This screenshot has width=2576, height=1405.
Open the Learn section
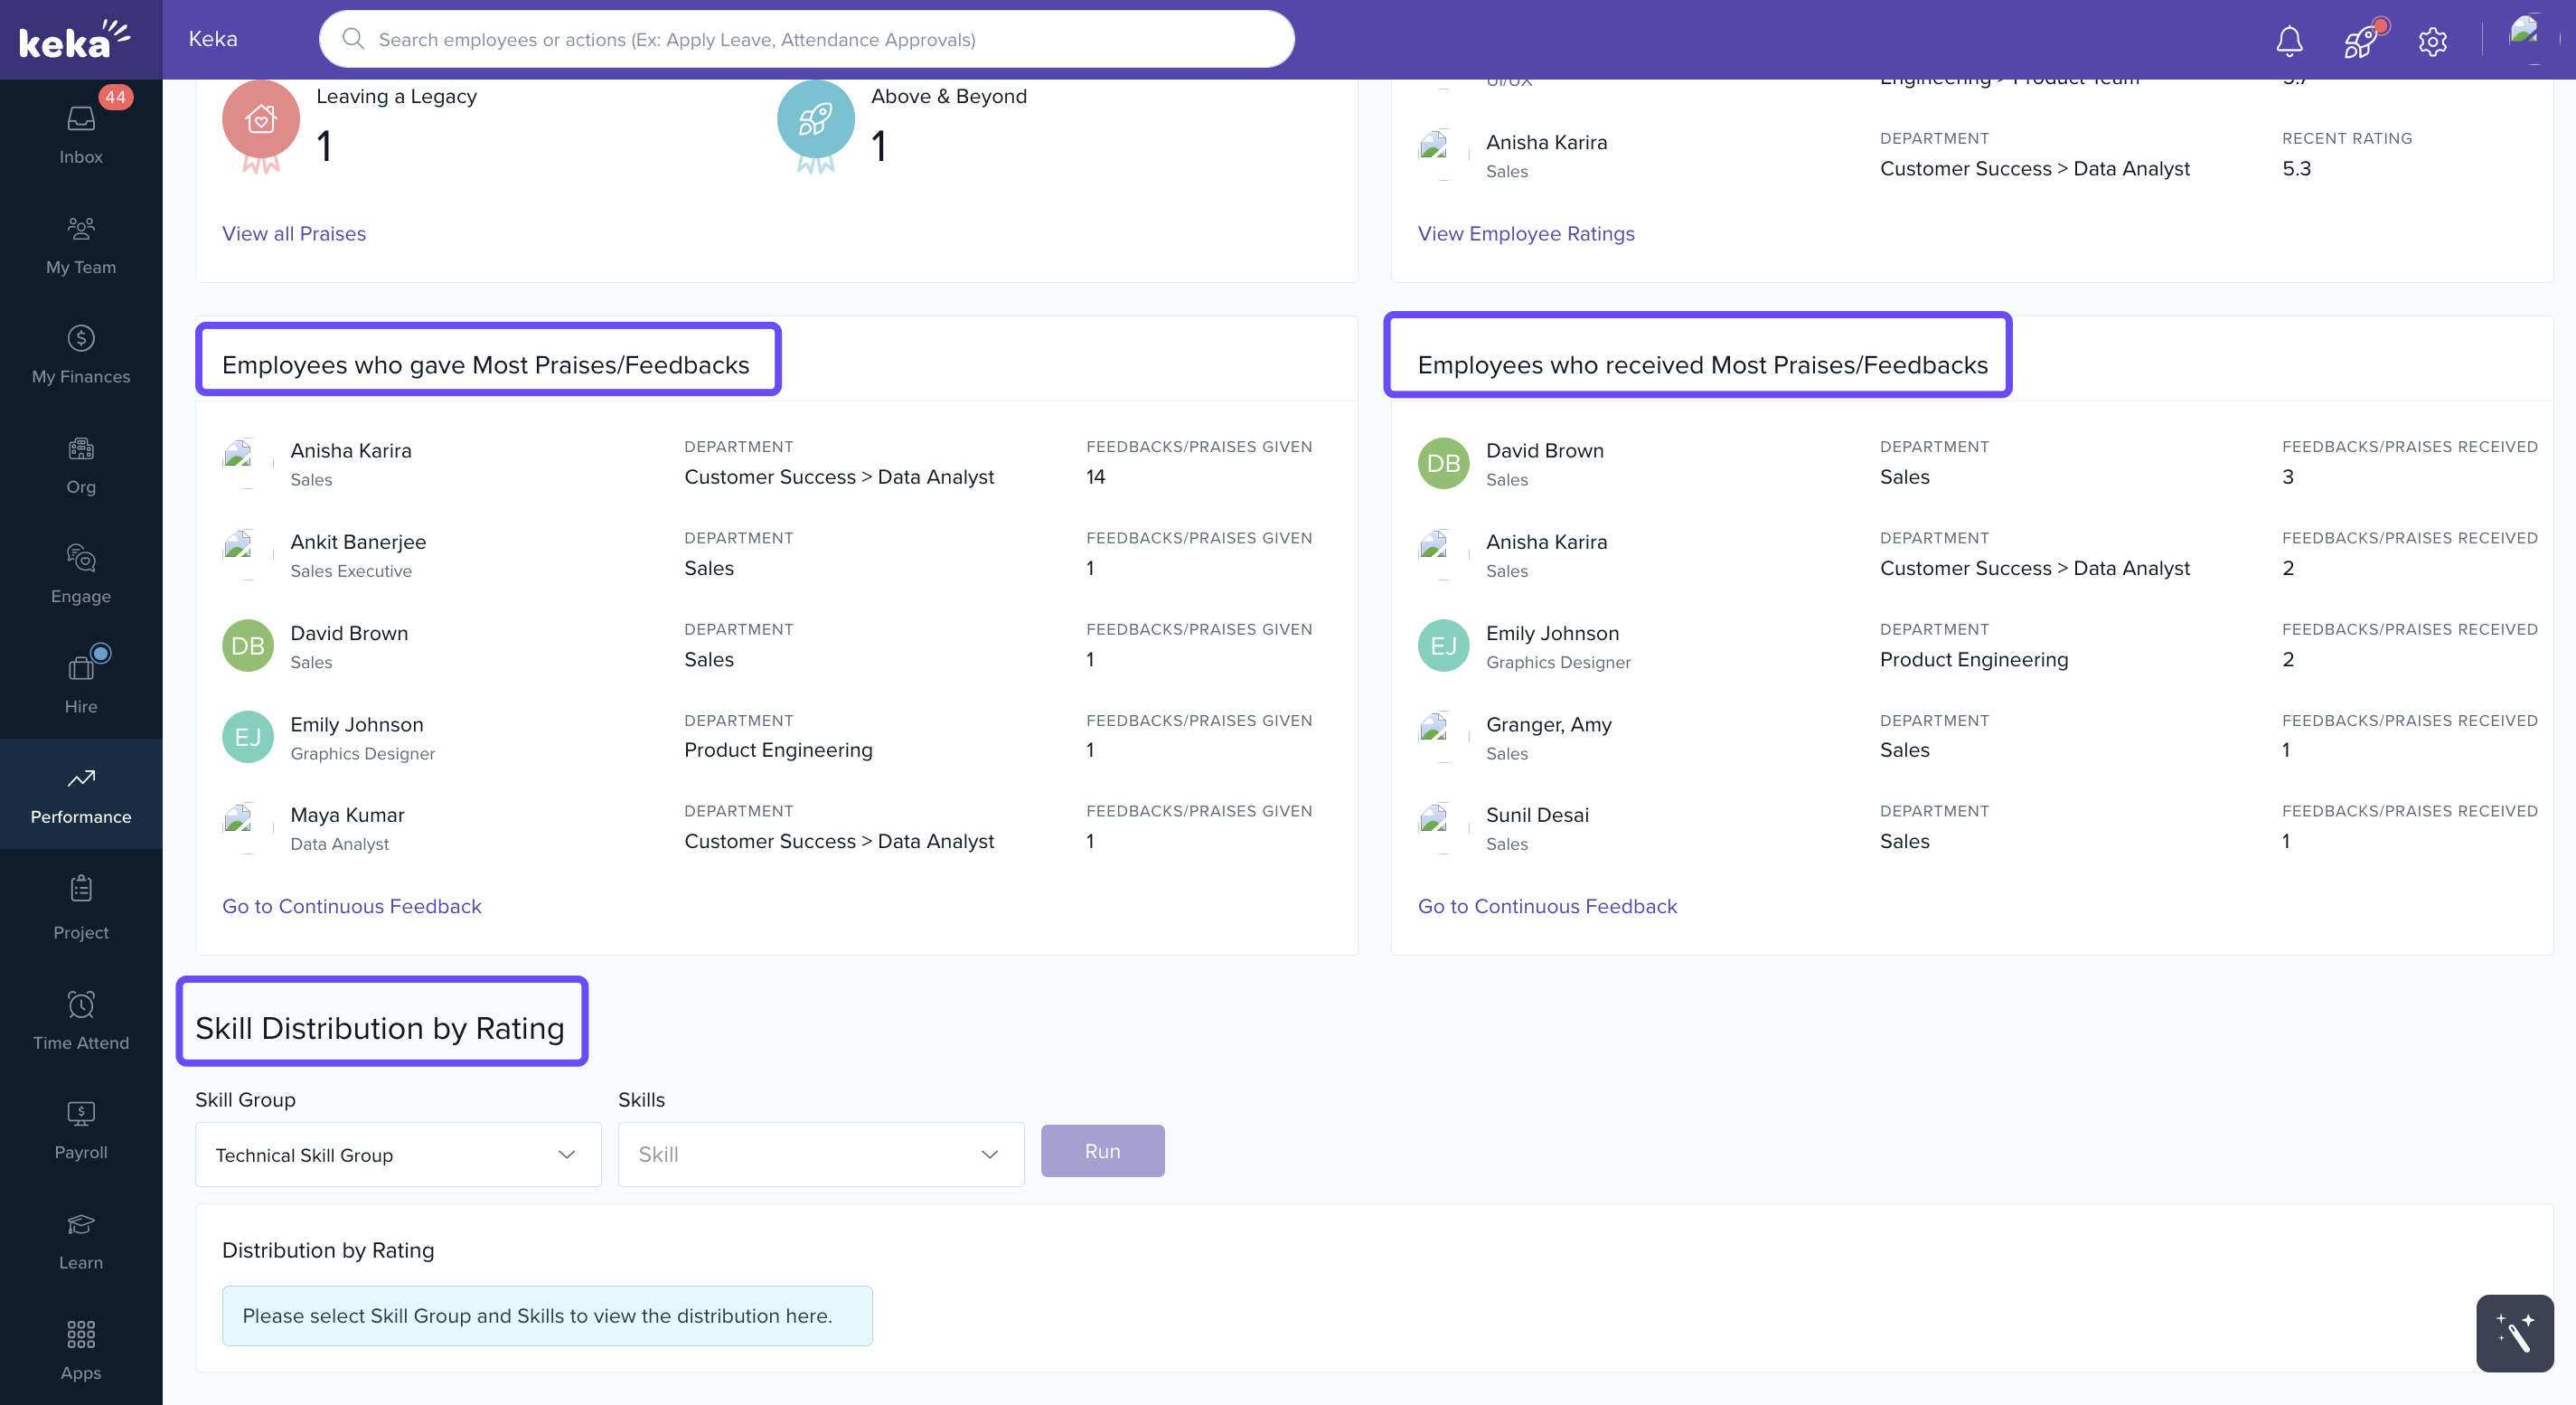point(80,1238)
